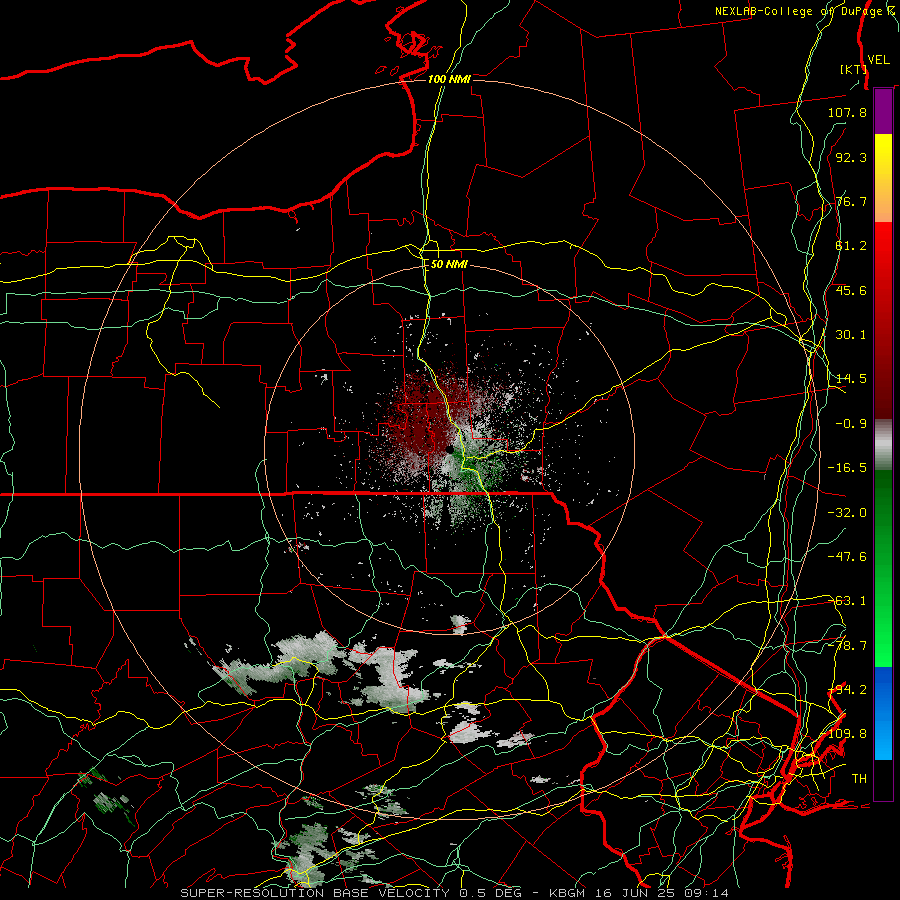900x900 pixels.
Task: Select the -63.1 velocity scale value
Action: click(847, 601)
